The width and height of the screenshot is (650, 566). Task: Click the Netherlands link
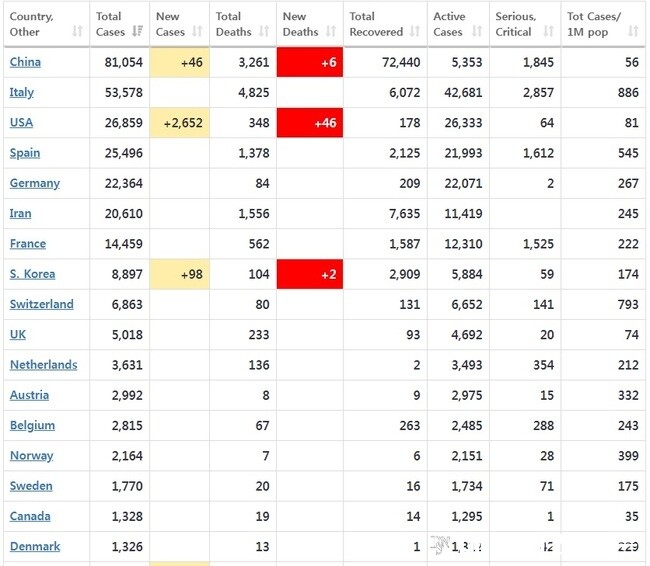(x=43, y=365)
